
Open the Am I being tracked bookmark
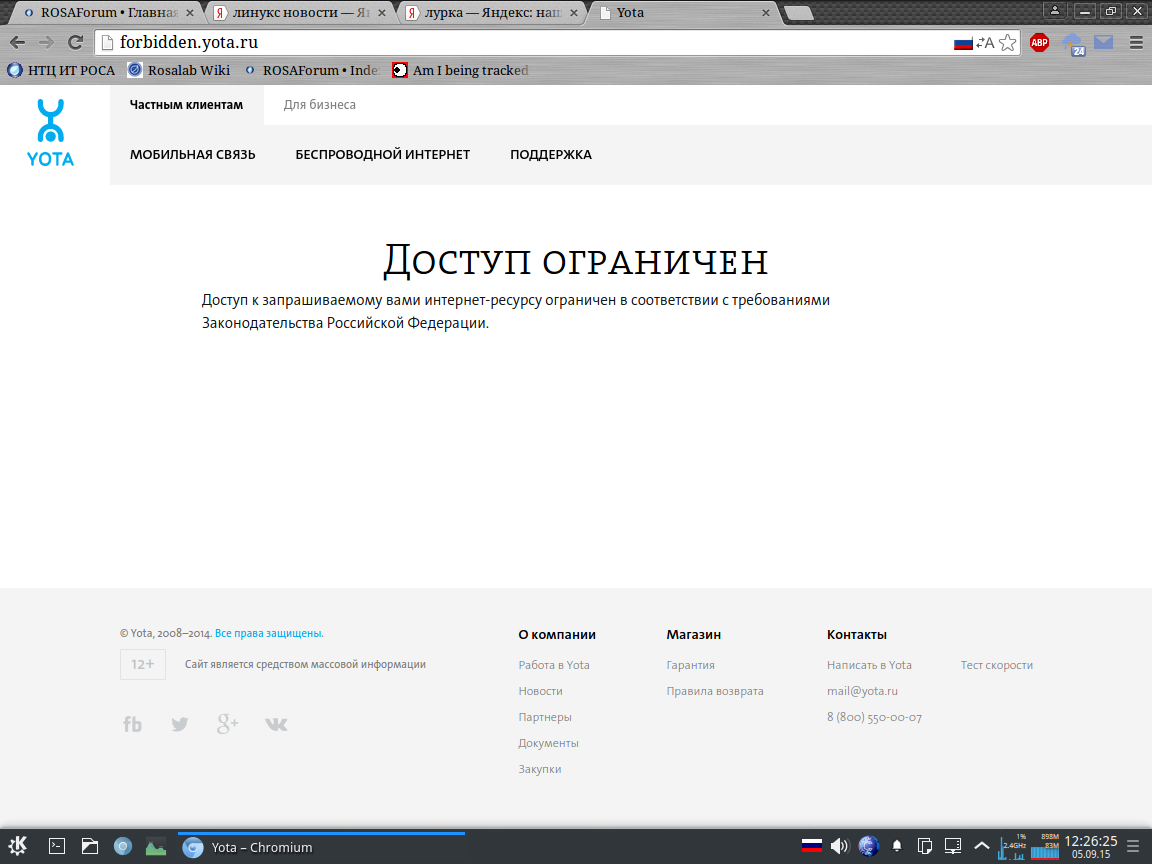click(x=461, y=71)
